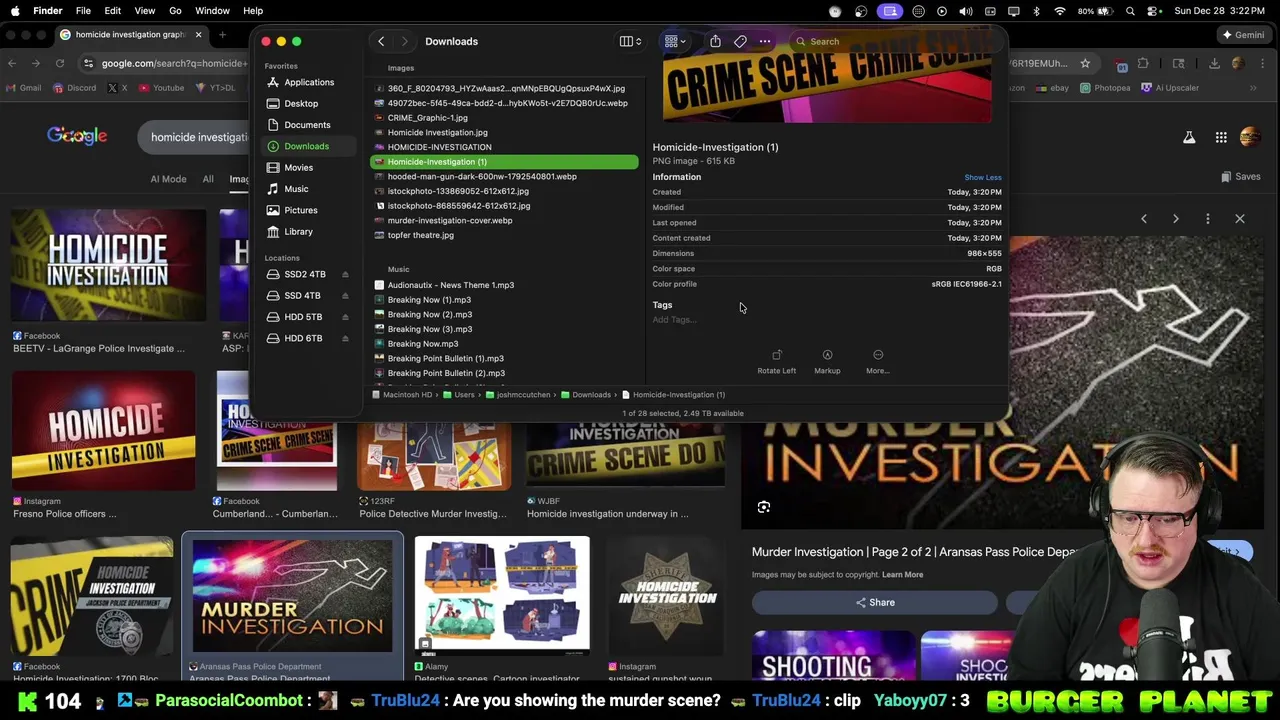Click Rotate Left in the preview pane

click(776, 362)
